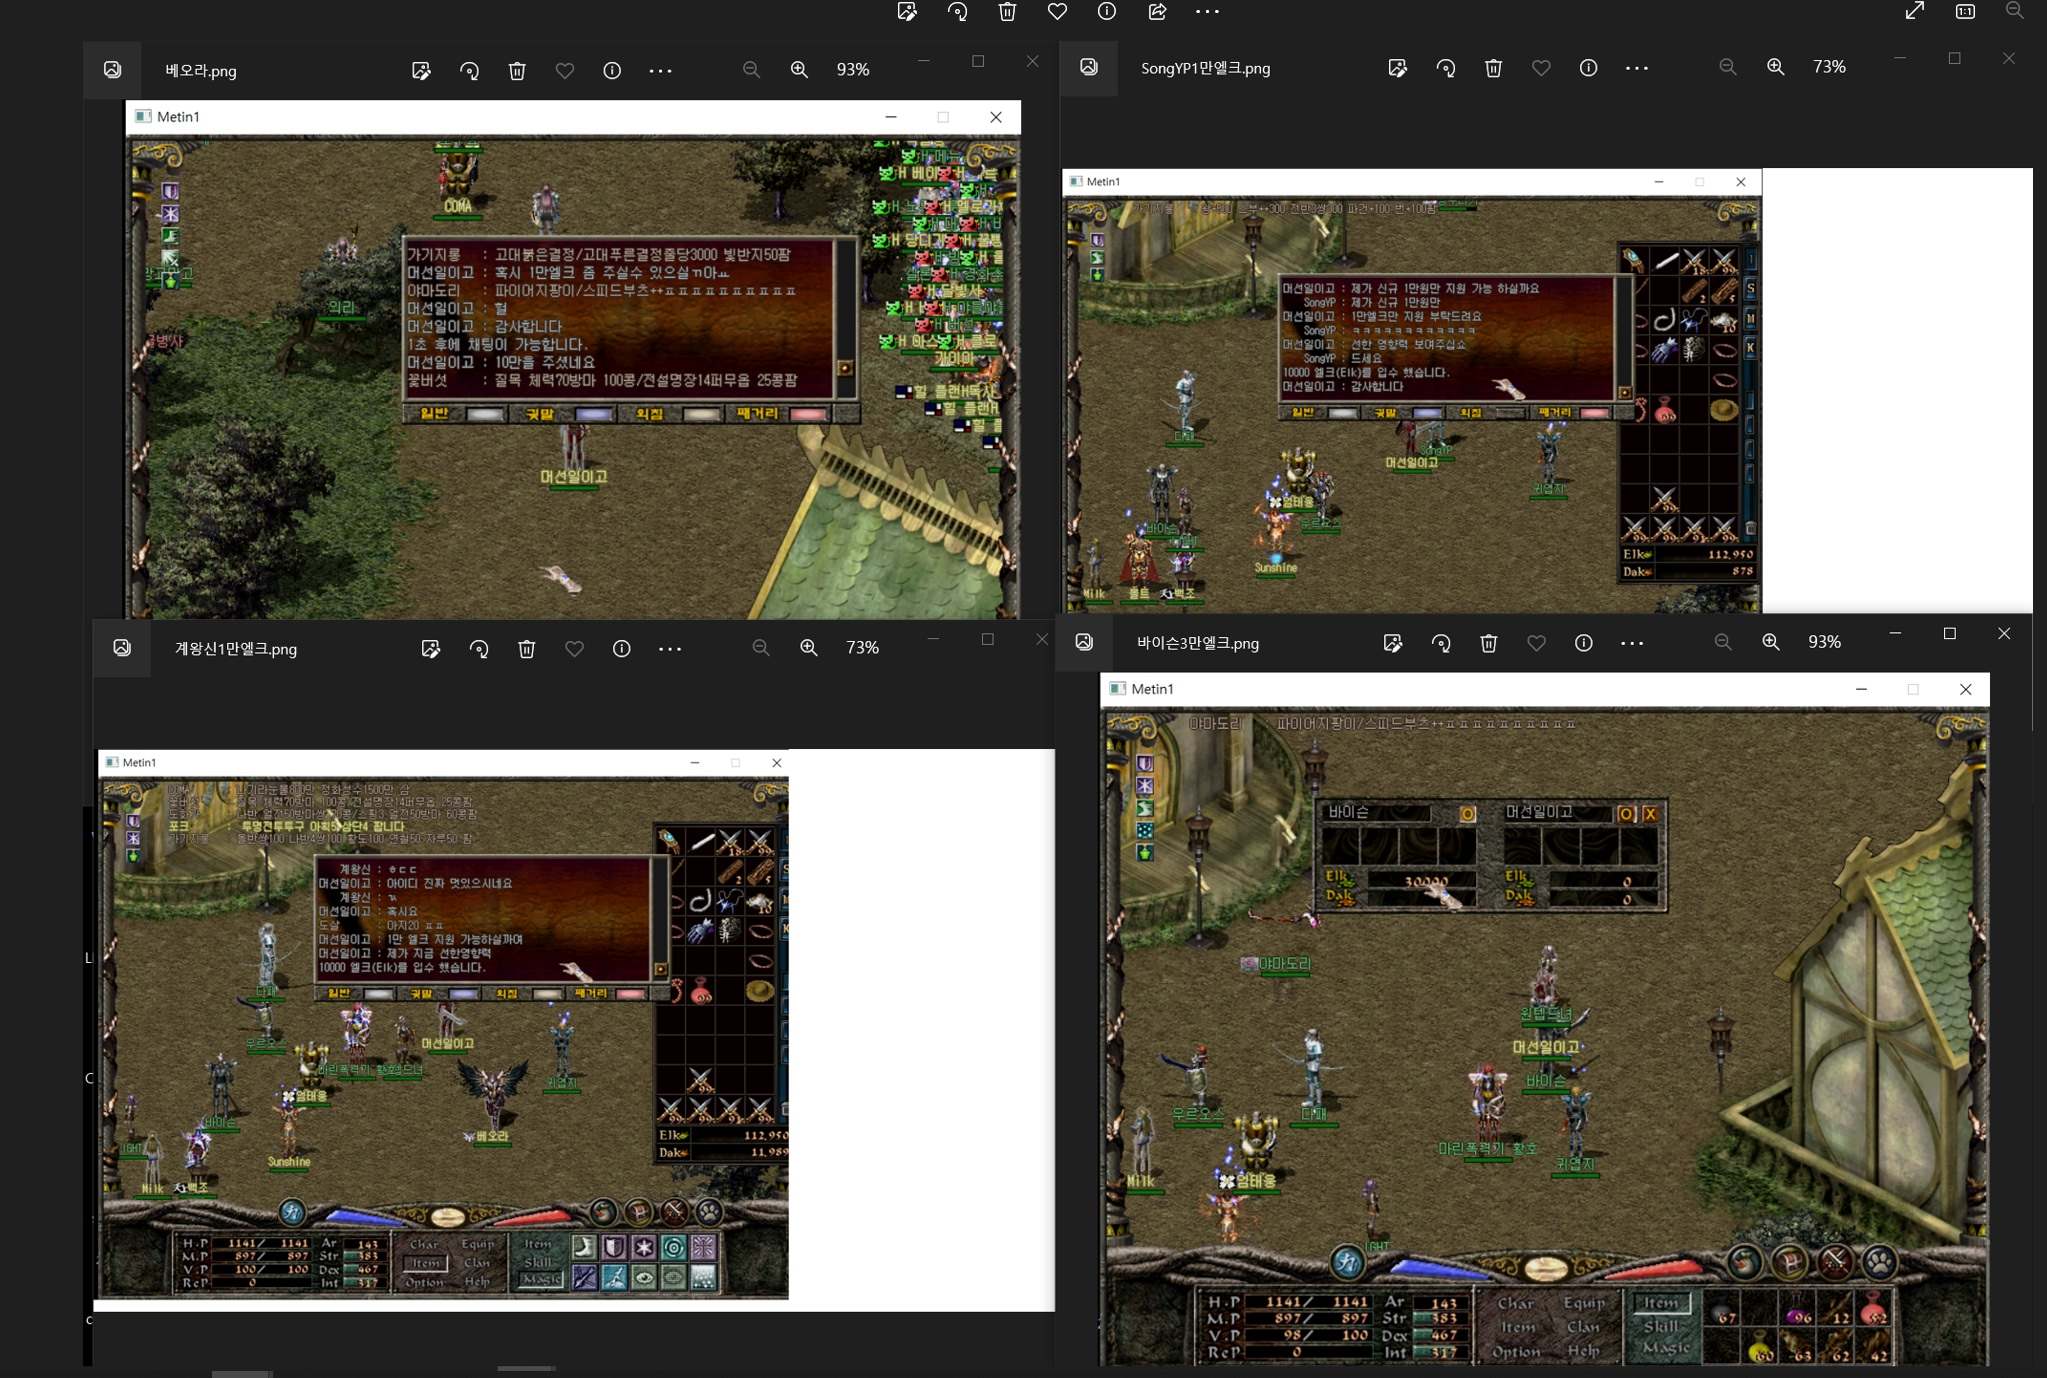
Task: Click edit image icon in 계왕신1만엘크.png window
Action: (430, 649)
